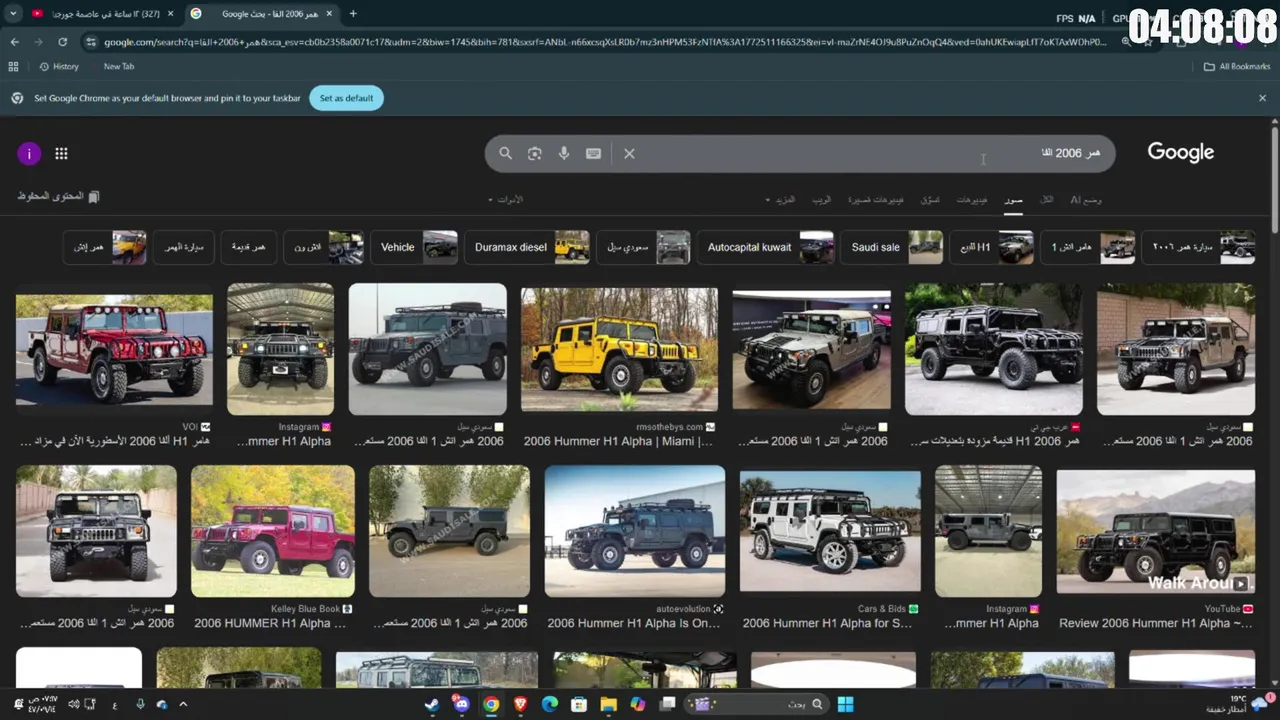Select the Short videos tab
This screenshot has width=1280, height=720.
pos(877,199)
